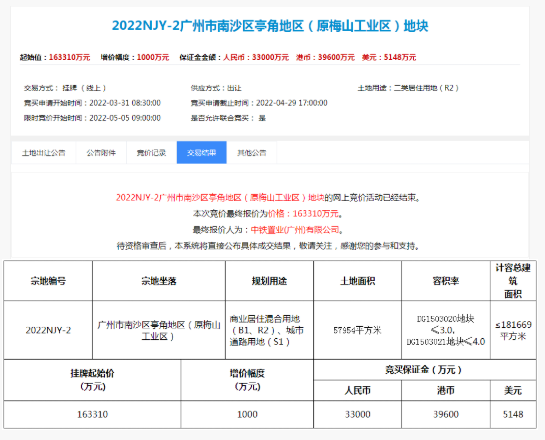Click the 人民币 33000万元 deposit amount at top
The height and width of the screenshot is (440, 545).
tap(256, 57)
